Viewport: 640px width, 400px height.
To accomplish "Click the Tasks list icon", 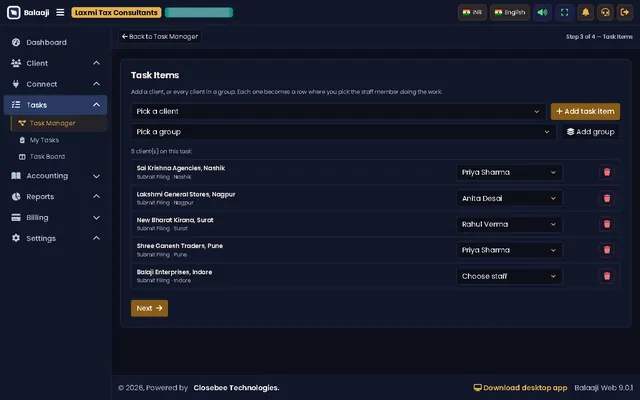I will pos(16,104).
